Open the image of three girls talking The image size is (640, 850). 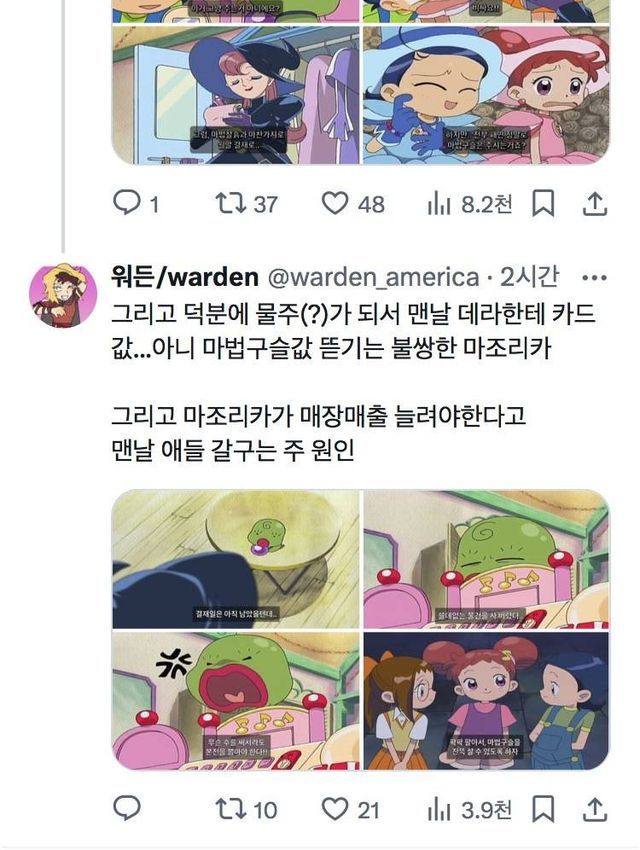tap(486, 701)
